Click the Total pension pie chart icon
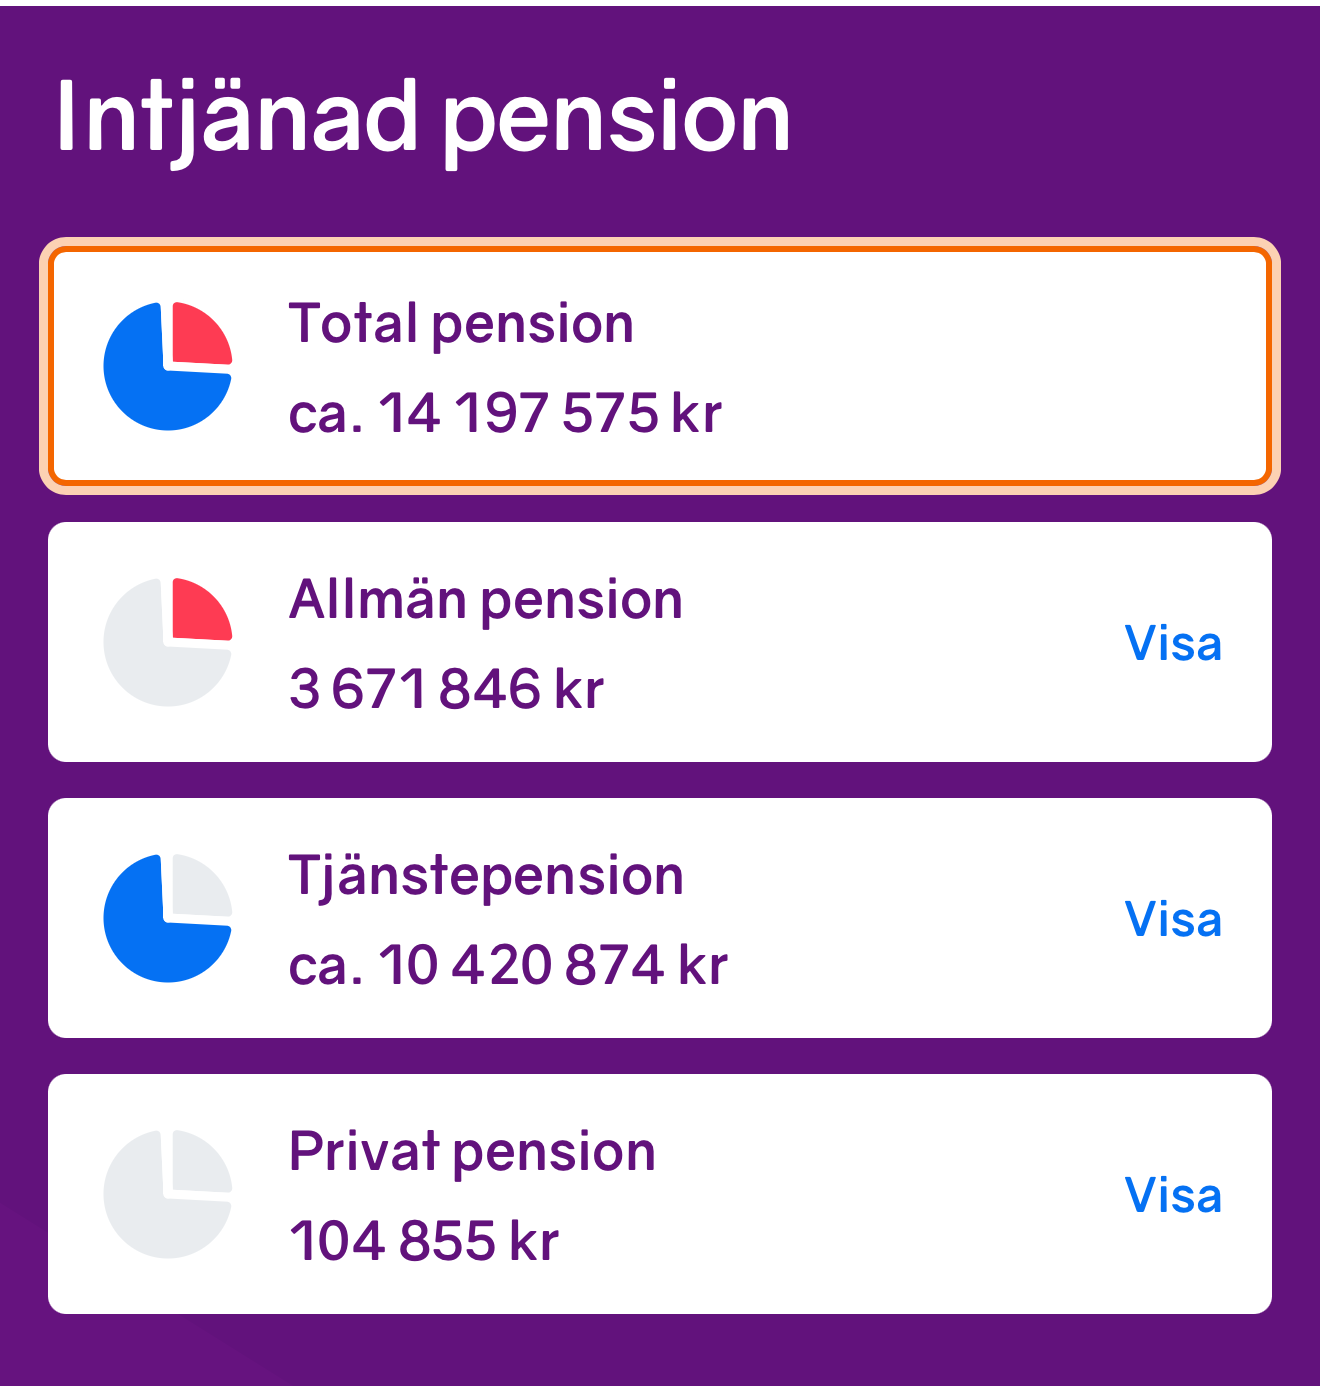 [x=168, y=366]
